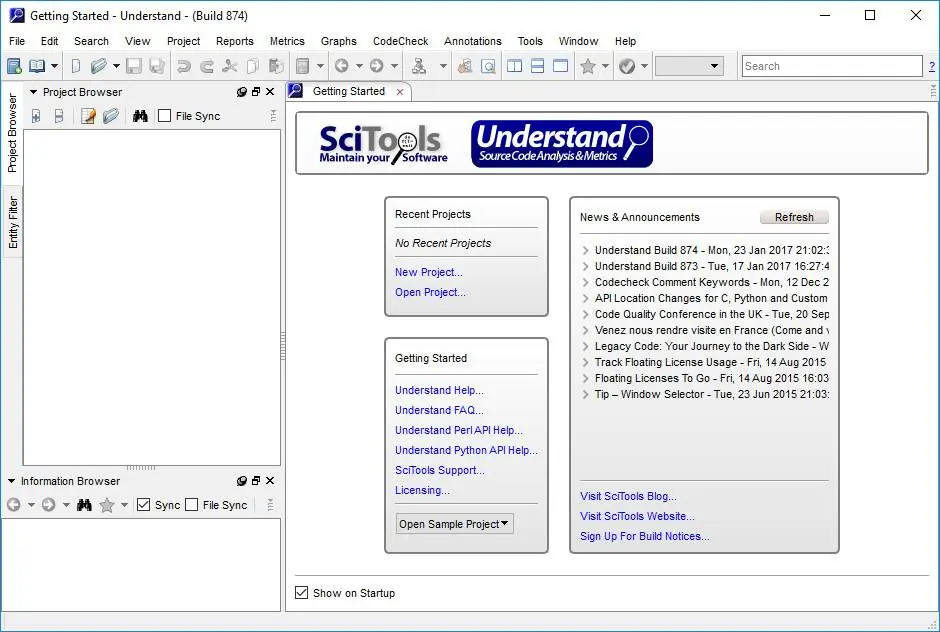This screenshot has height=632, width=940.
Task: Enable File Sync checkbox in Project Browser
Action: (164, 116)
